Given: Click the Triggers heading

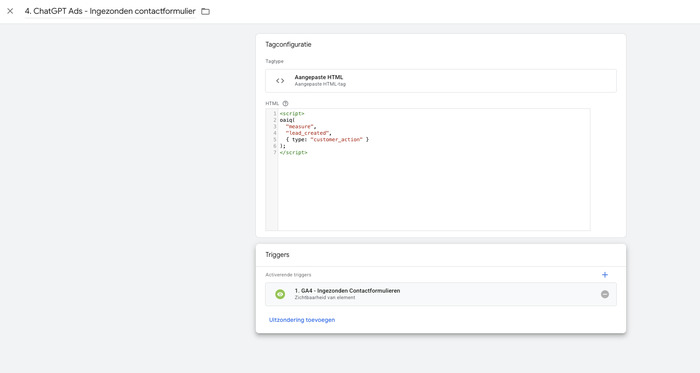Looking at the screenshot, I should point(277,255).
